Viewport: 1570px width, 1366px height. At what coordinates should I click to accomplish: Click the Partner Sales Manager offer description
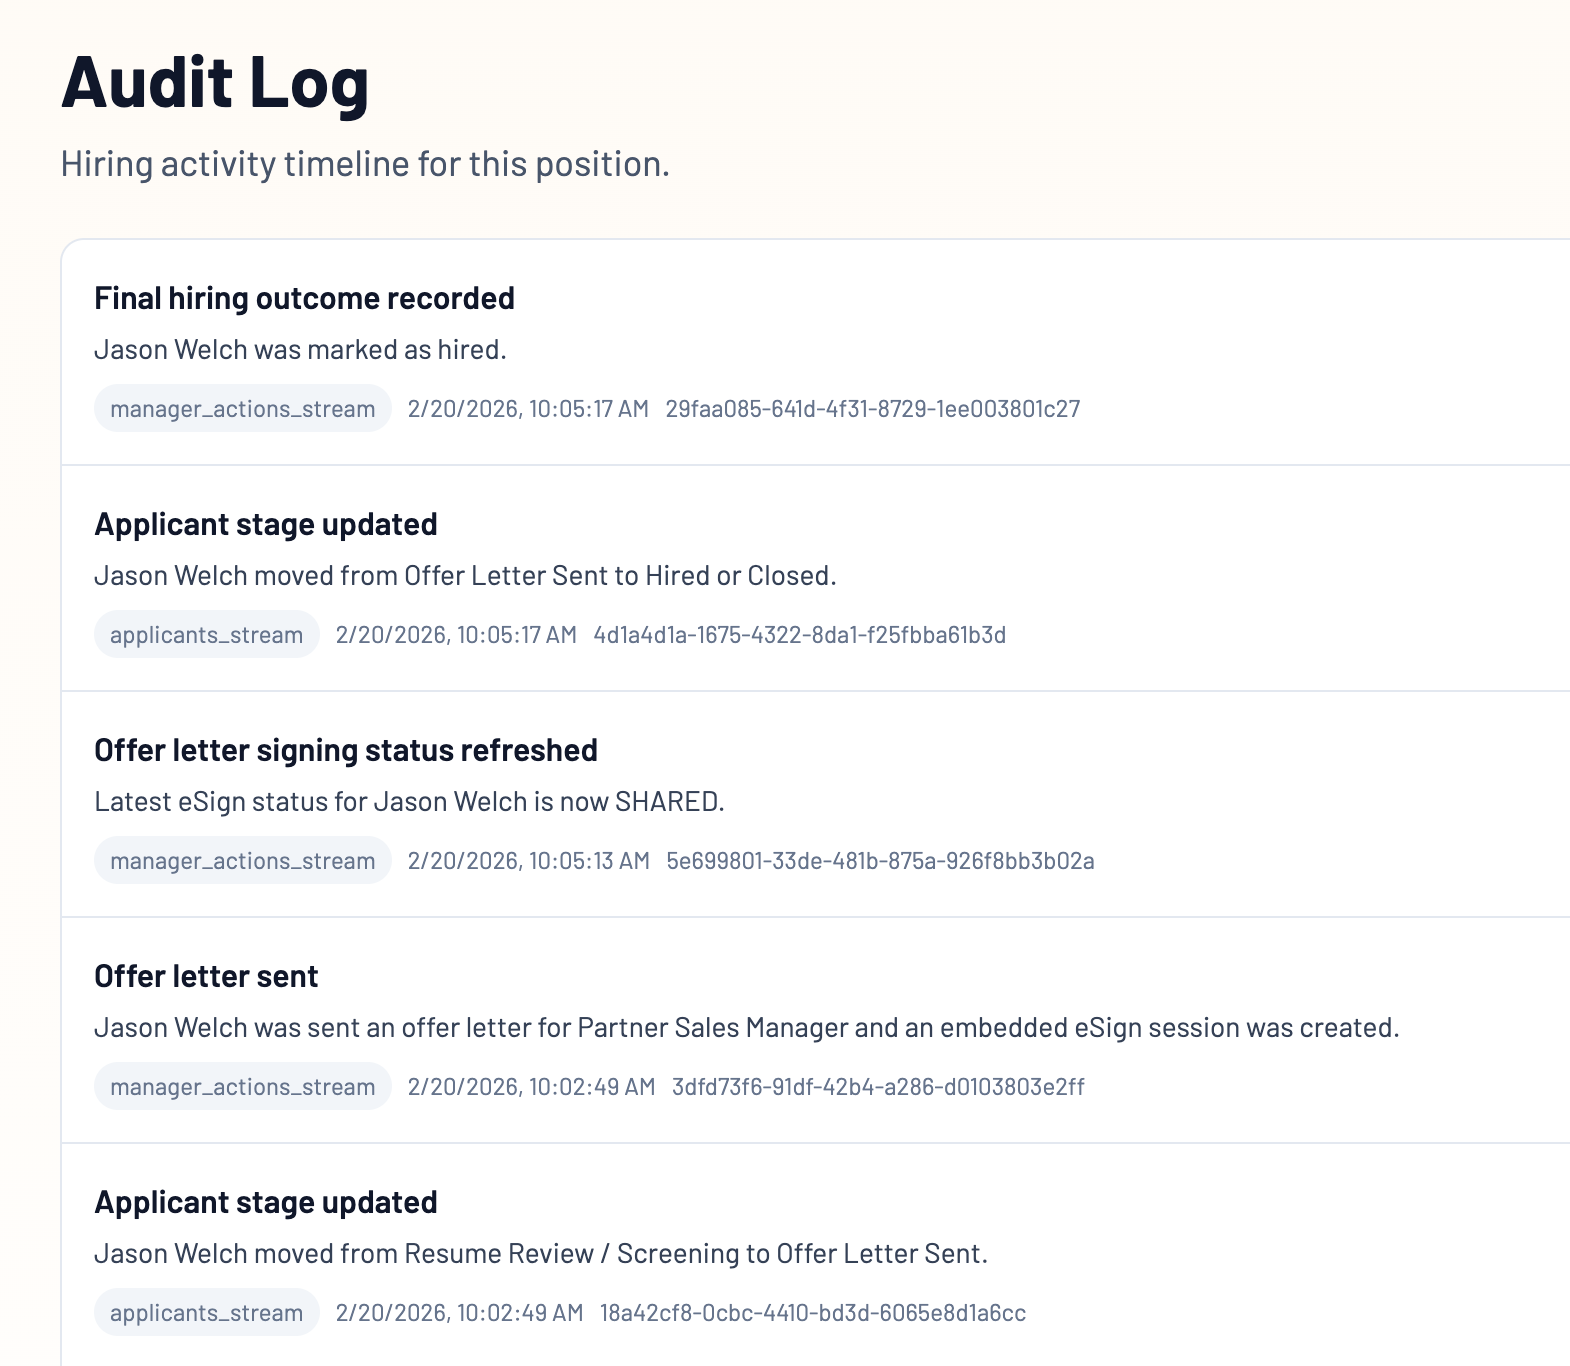[x=746, y=1028]
